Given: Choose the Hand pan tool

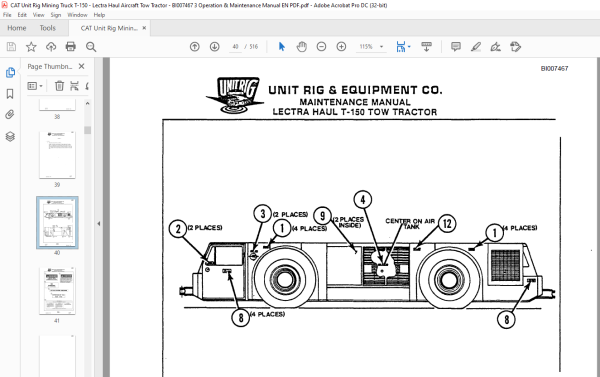Looking at the screenshot, I should click(x=302, y=47).
